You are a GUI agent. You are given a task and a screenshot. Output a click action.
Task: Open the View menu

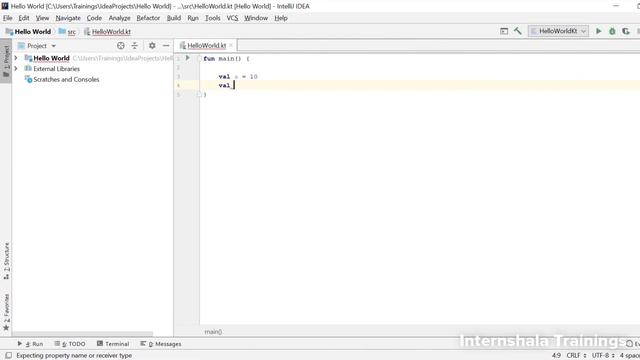point(42,18)
